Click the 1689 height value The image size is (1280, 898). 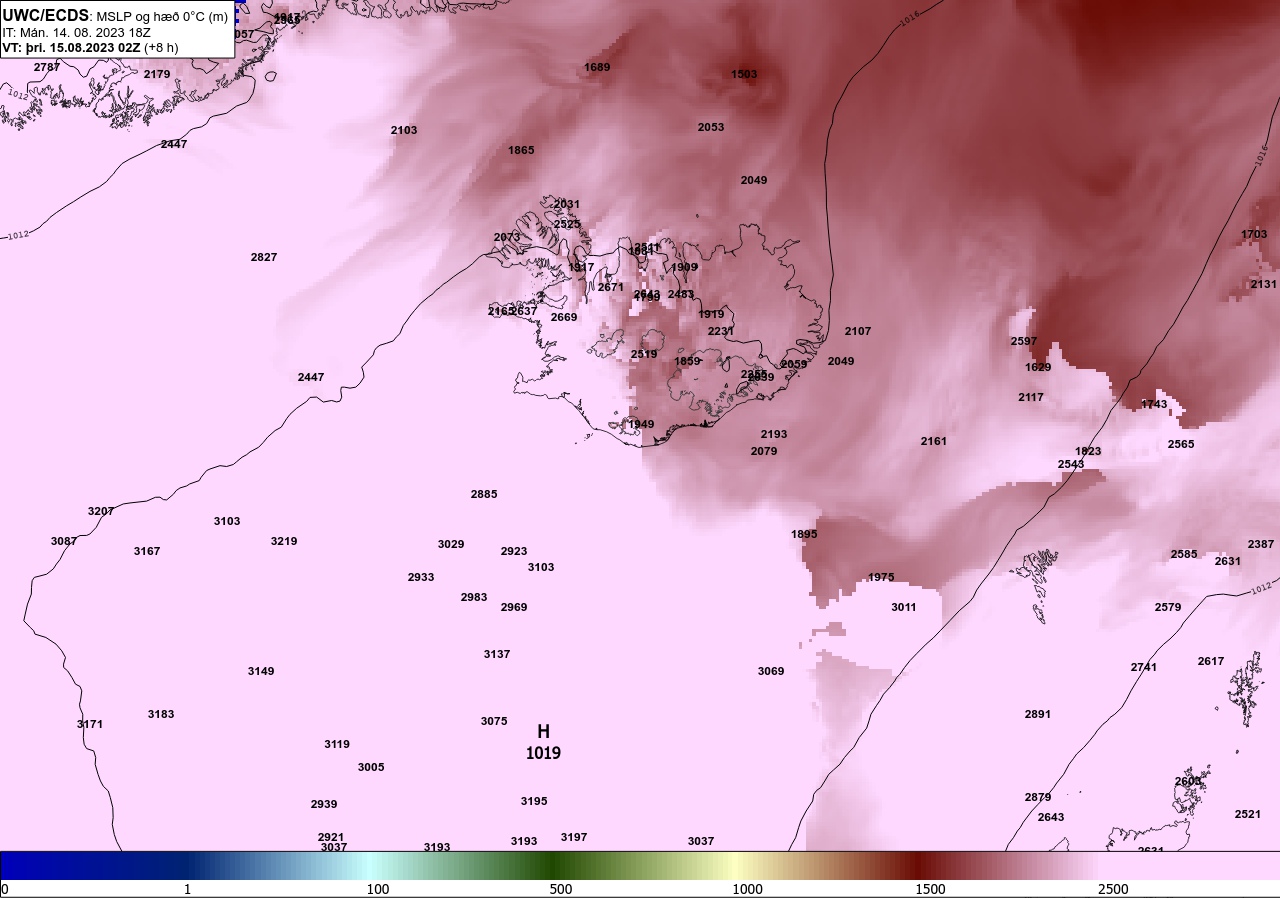point(597,67)
